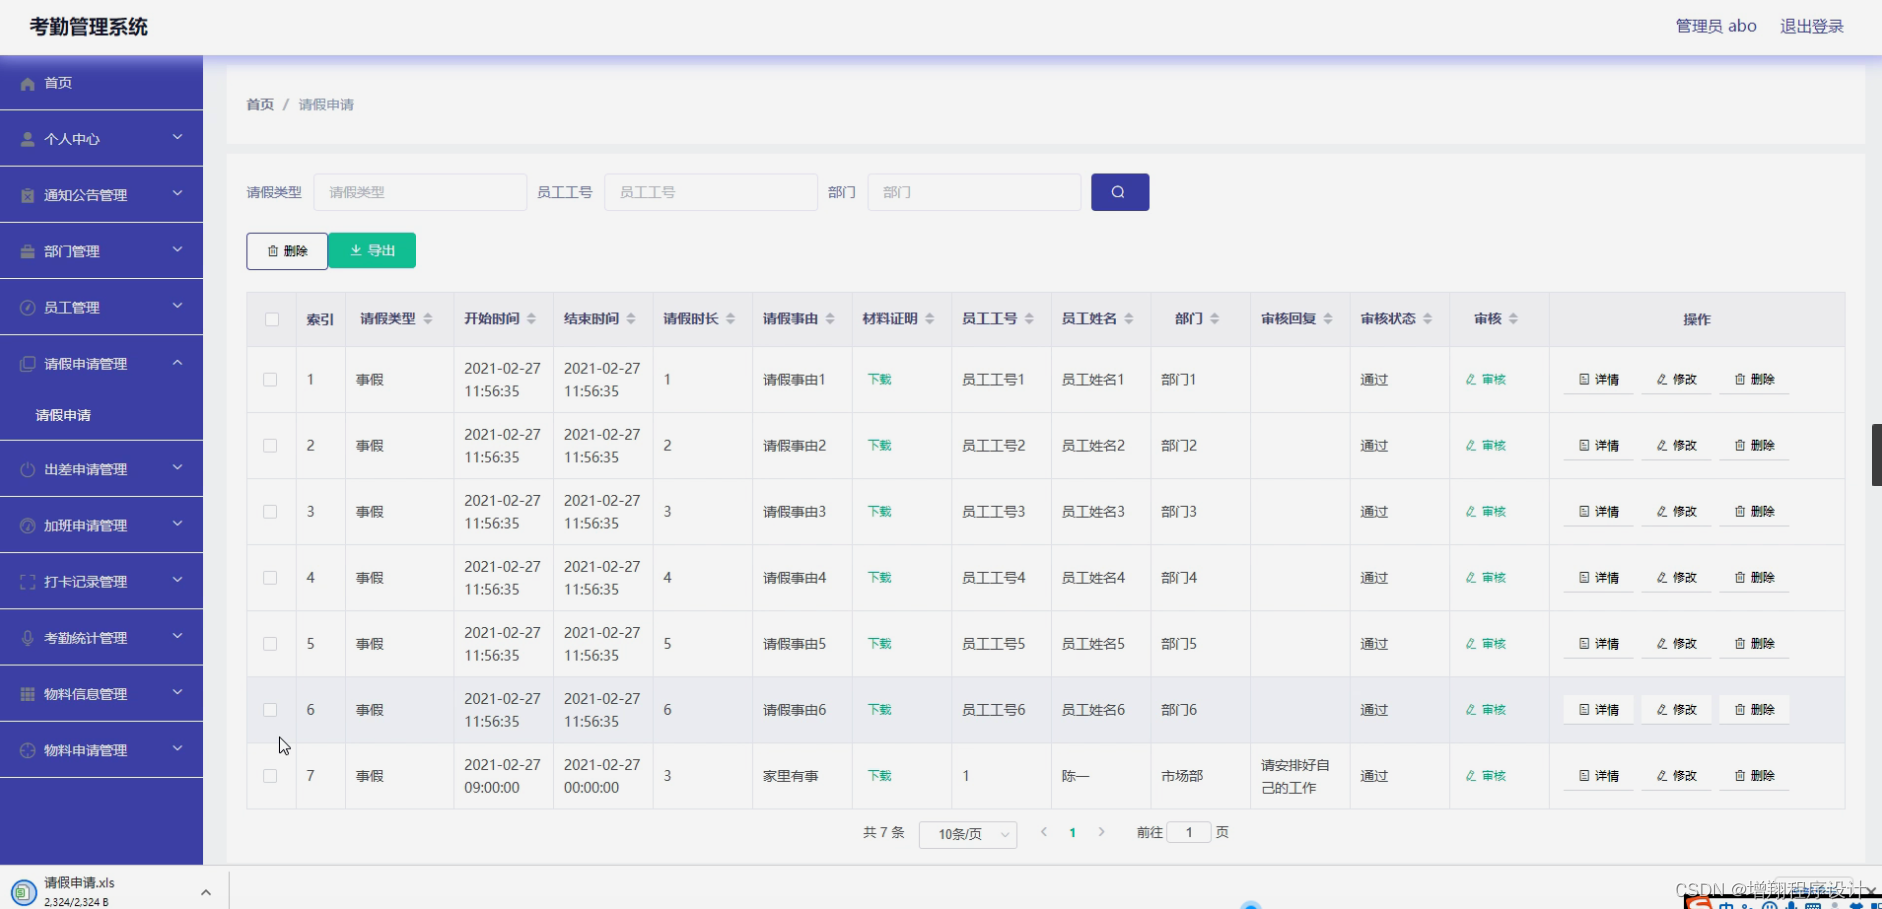Screen dimensions: 1882x909
Task: Open the 打卡记录管理 menu
Action: [101, 581]
